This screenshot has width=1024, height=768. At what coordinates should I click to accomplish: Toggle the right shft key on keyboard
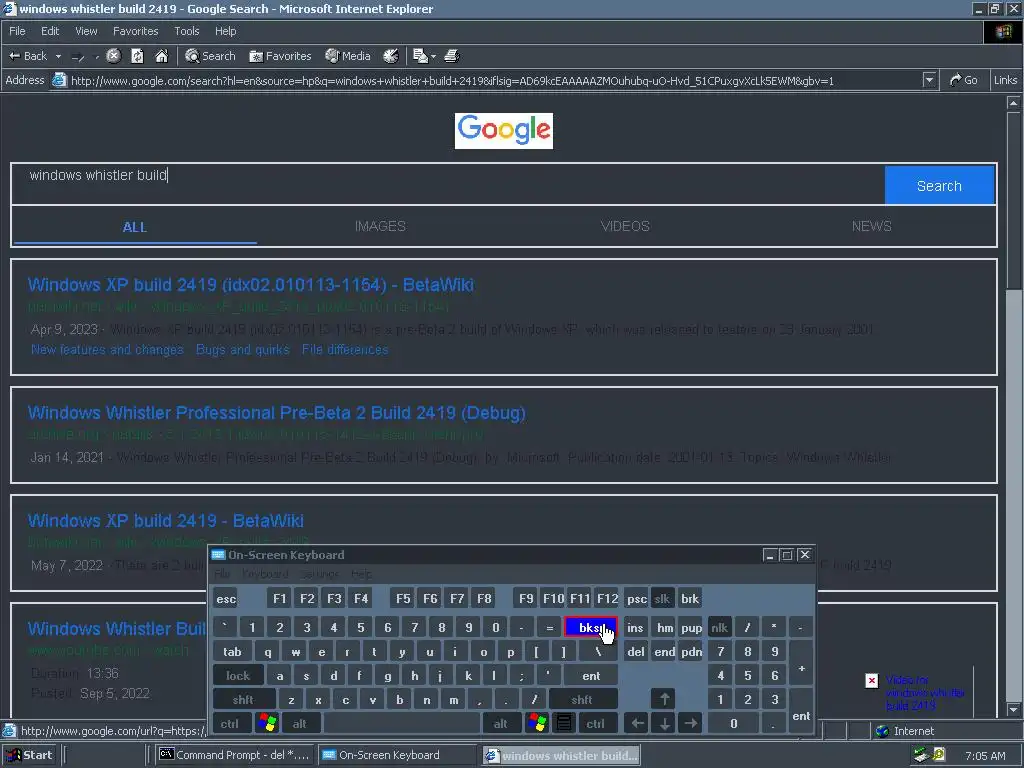tap(582, 699)
